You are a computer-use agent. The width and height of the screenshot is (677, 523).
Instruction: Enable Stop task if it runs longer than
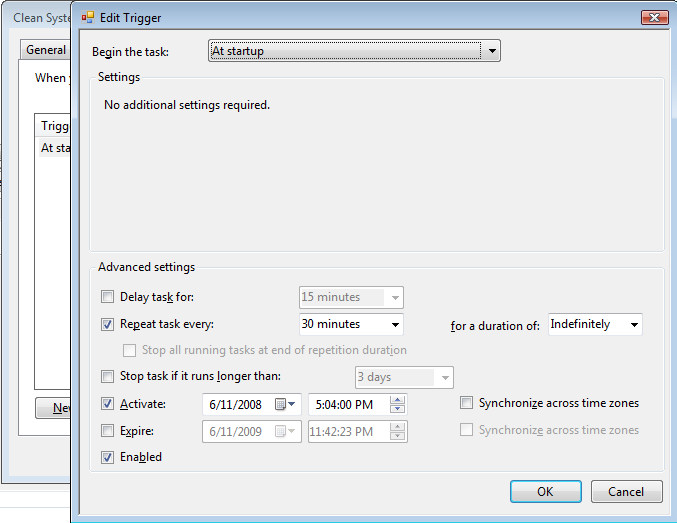pyautogui.click(x=108, y=377)
